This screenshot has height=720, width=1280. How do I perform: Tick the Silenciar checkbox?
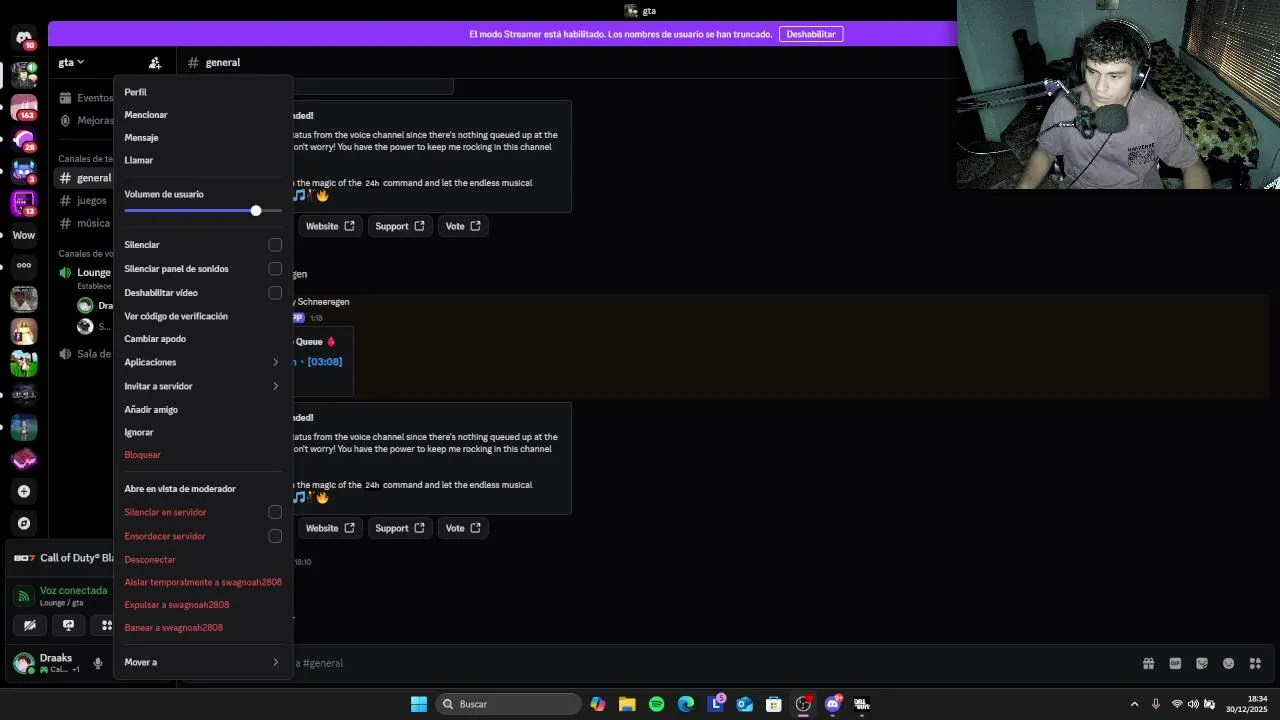[275, 245]
